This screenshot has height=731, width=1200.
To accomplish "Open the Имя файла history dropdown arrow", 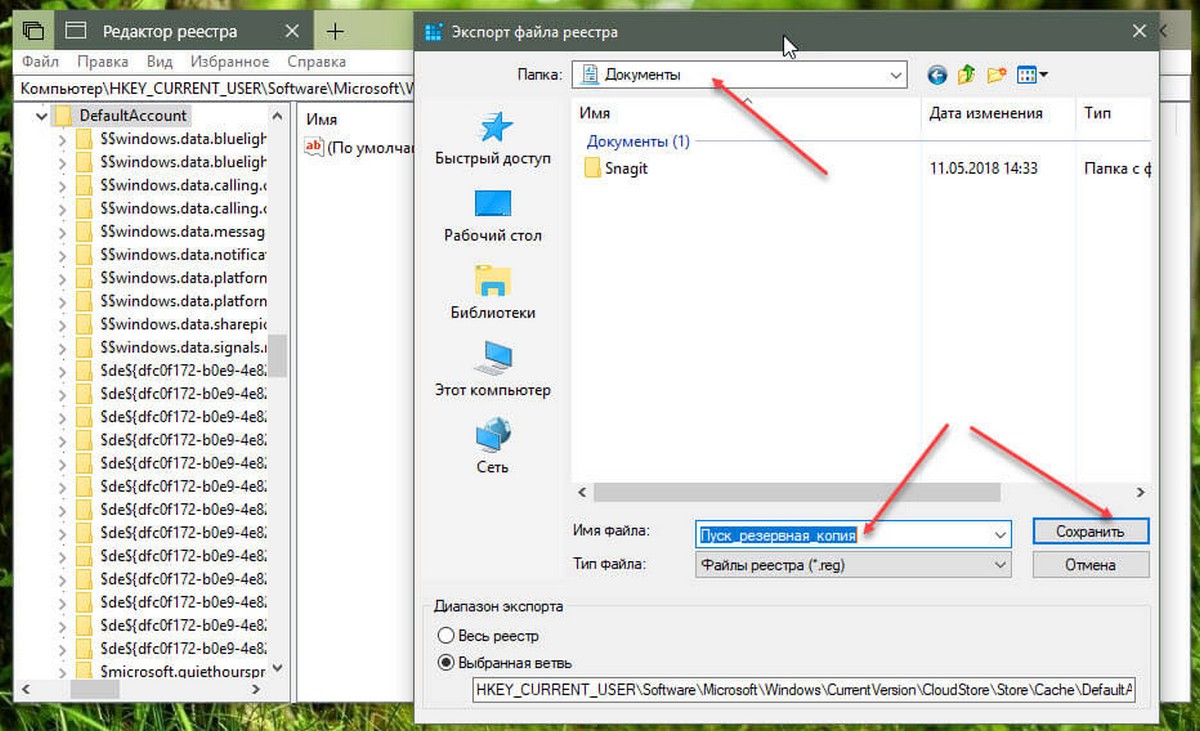I will 1000,535.
